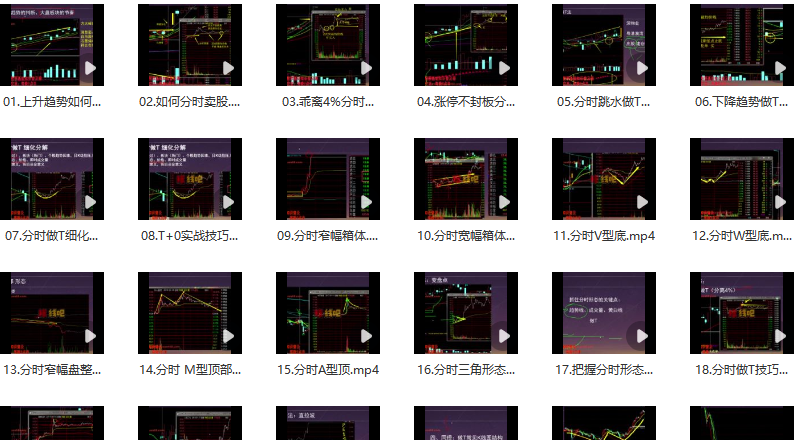Open thumbnail of 08.T+0实战技巧 video

point(190,179)
